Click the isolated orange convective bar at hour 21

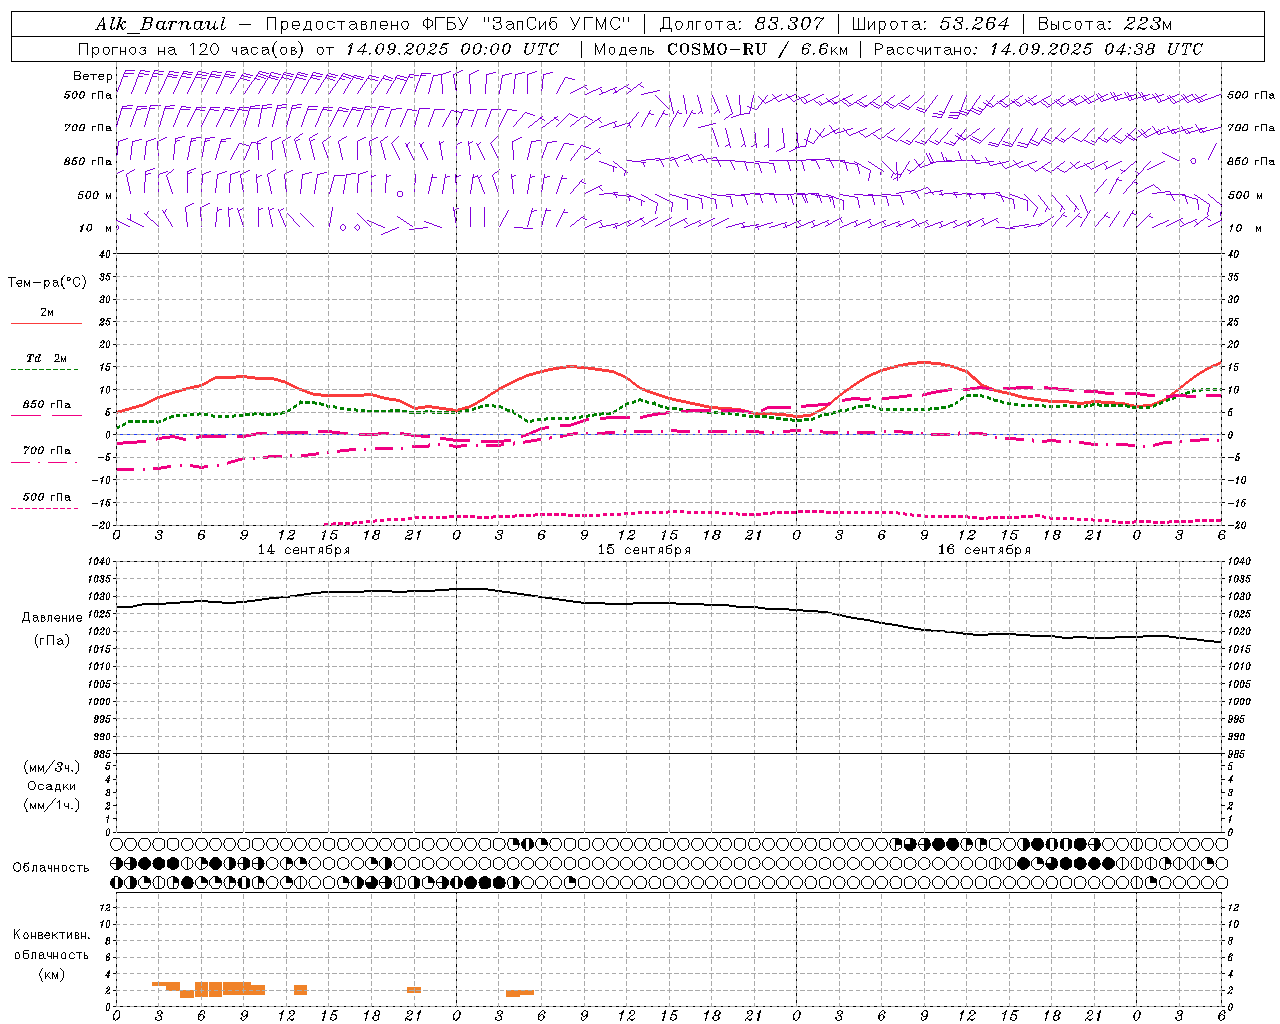414,990
